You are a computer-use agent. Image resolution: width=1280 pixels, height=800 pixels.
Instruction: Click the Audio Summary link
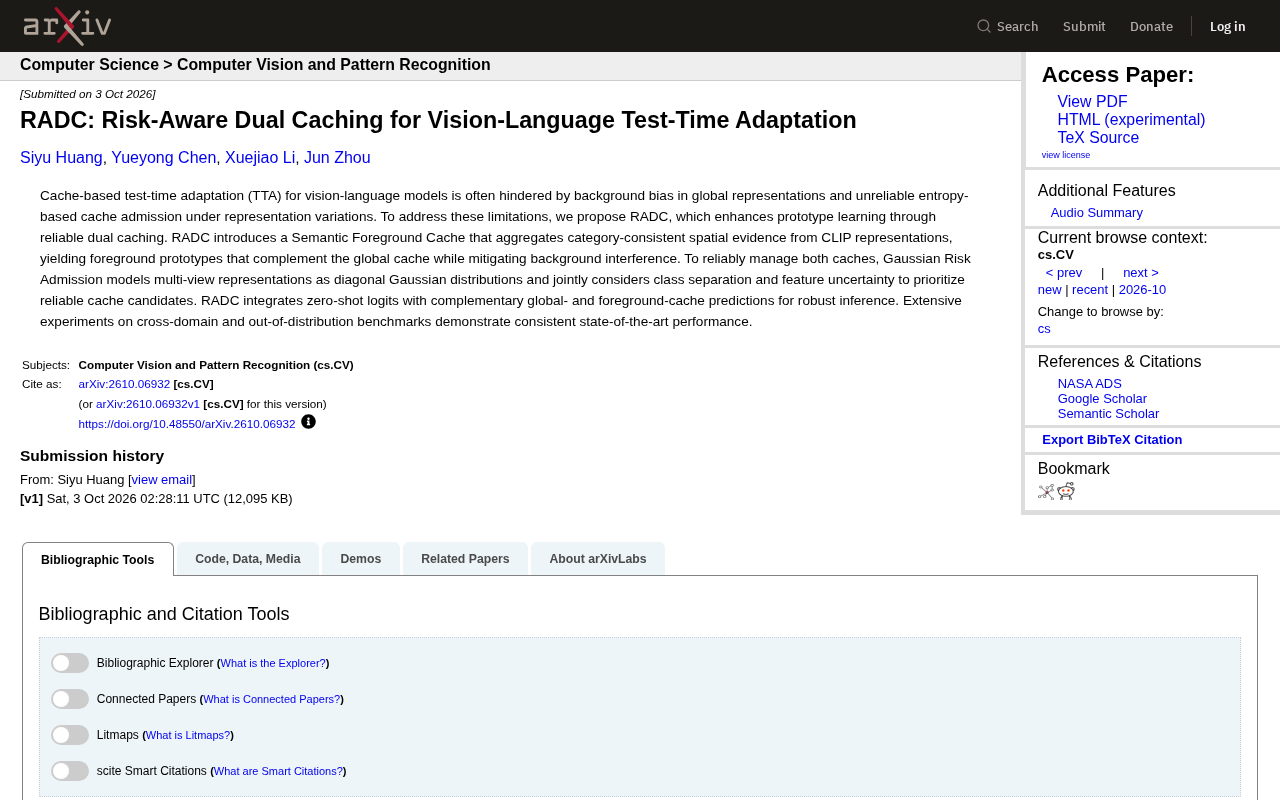tap(1097, 213)
